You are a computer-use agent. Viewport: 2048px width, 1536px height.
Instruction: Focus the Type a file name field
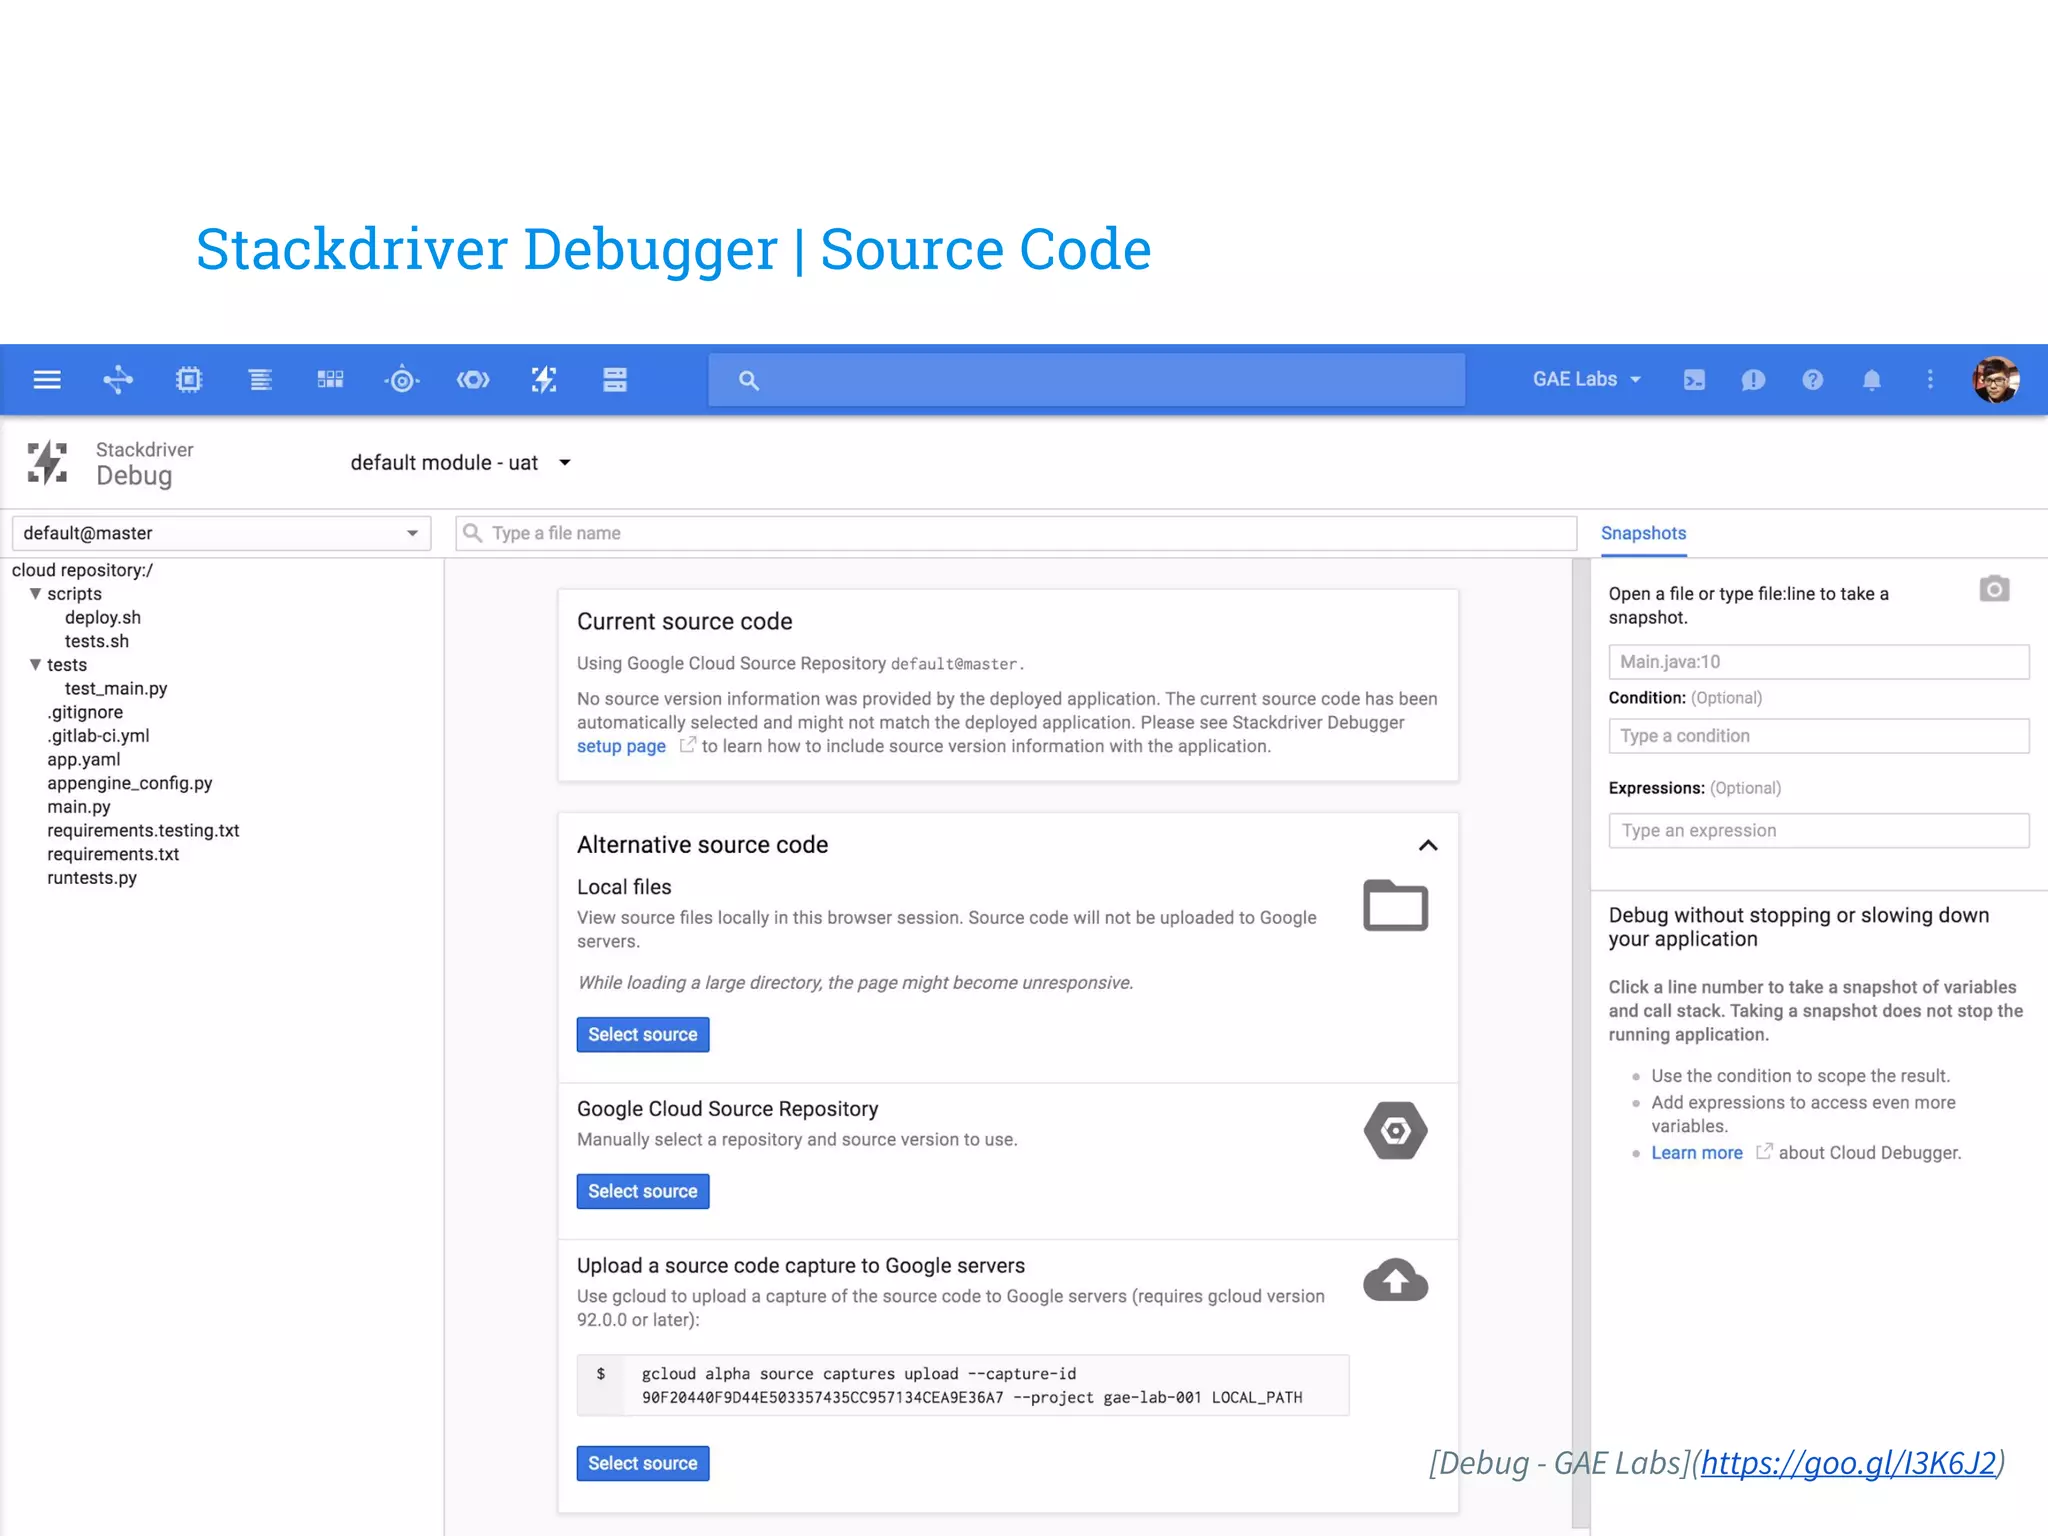pos(1016,533)
